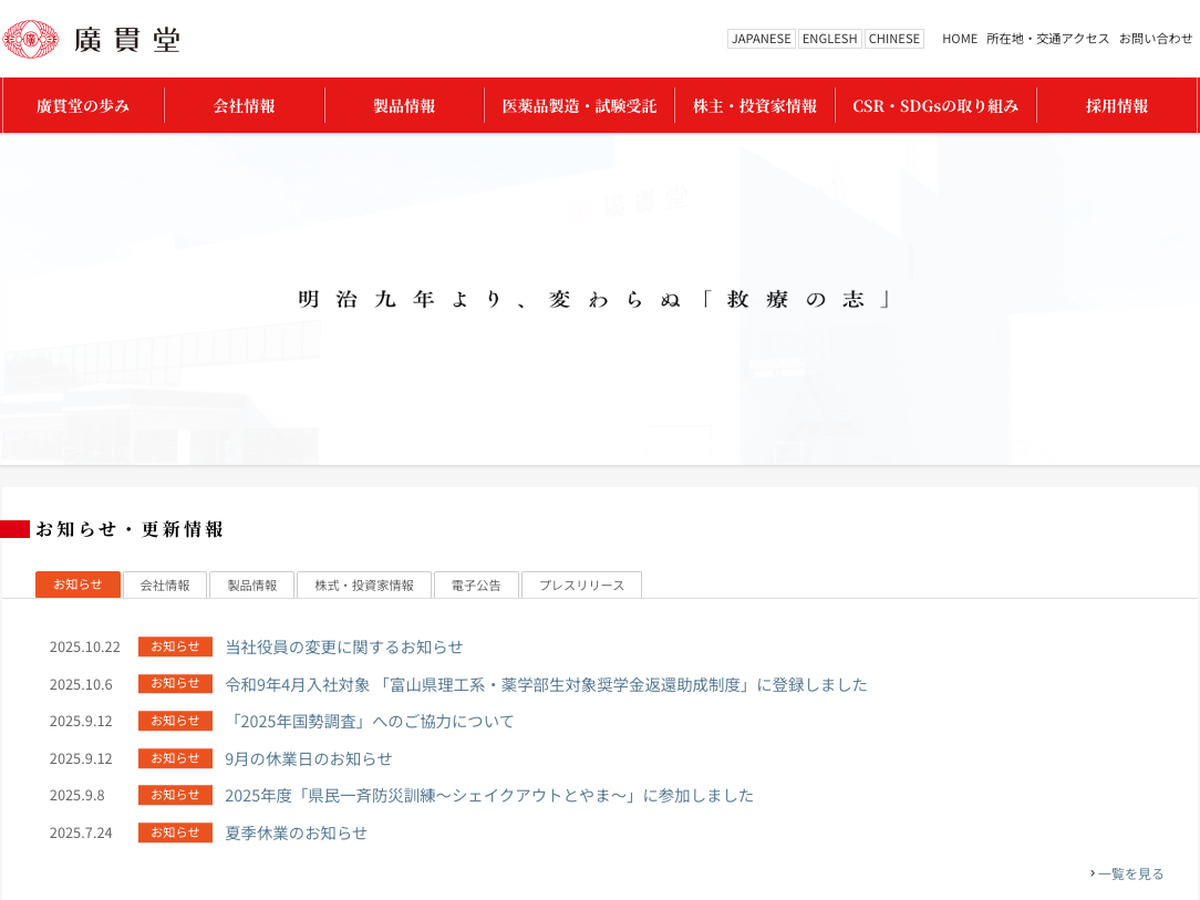Image resolution: width=1200 pixels, height=900 pixels.
Task: Open CSR・SDGsの取り組み menu item
Action: (x=935, y=106)
